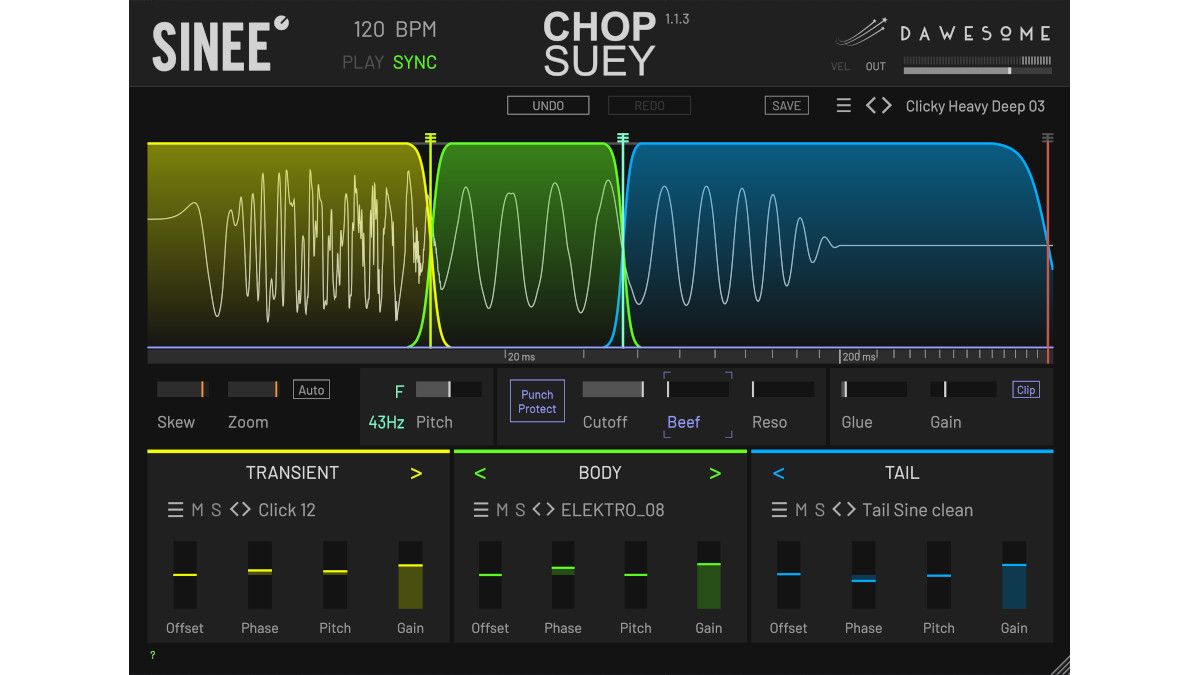
Task: Open the main preset hamburger menu
Action: pos(843,105)
